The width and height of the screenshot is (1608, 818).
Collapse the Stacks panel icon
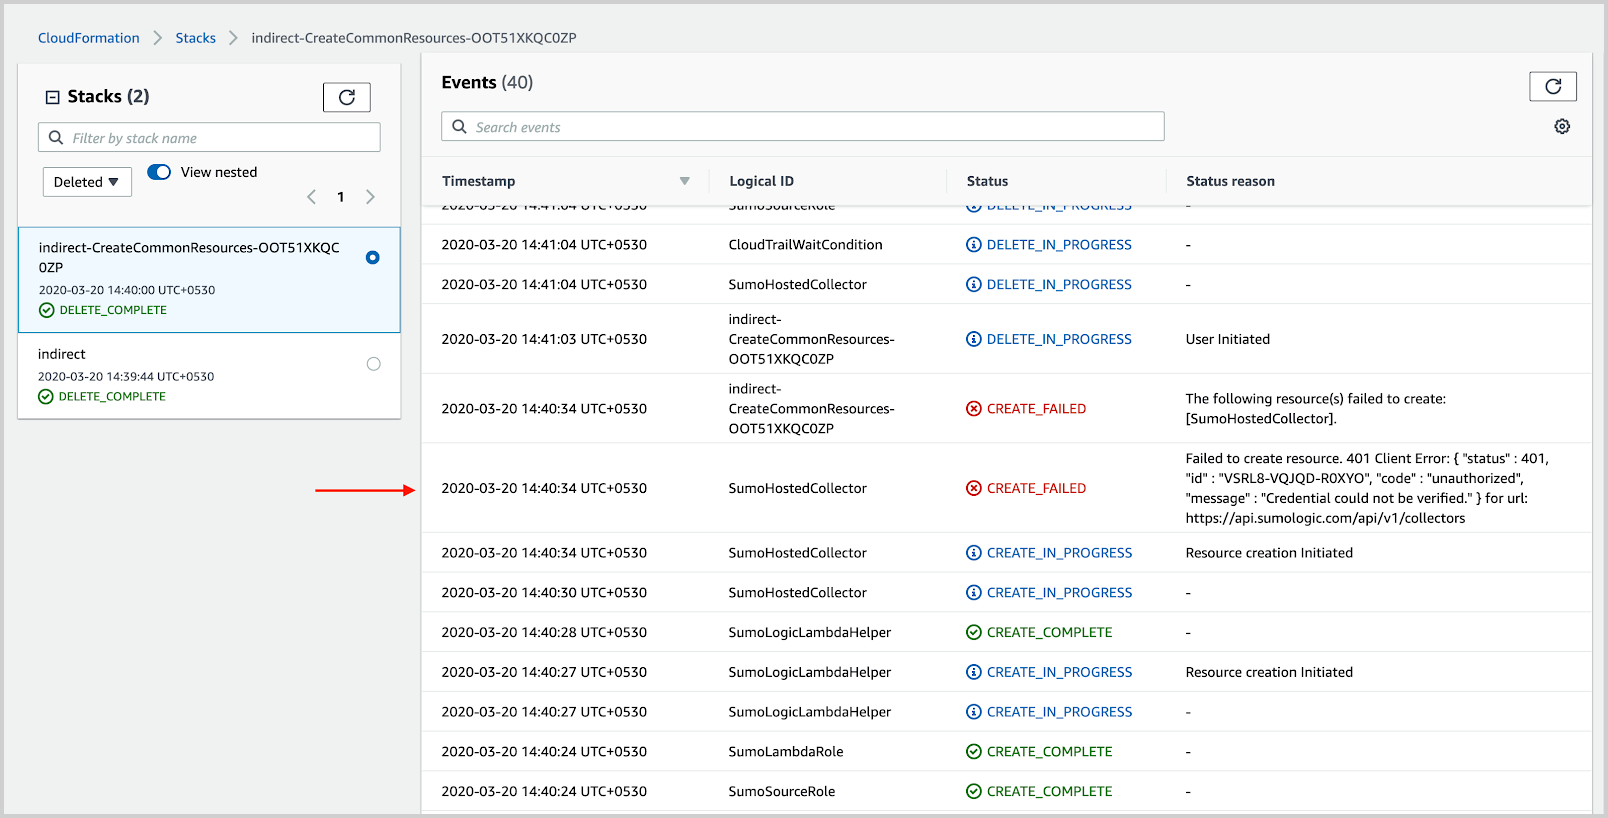point(53,97)
